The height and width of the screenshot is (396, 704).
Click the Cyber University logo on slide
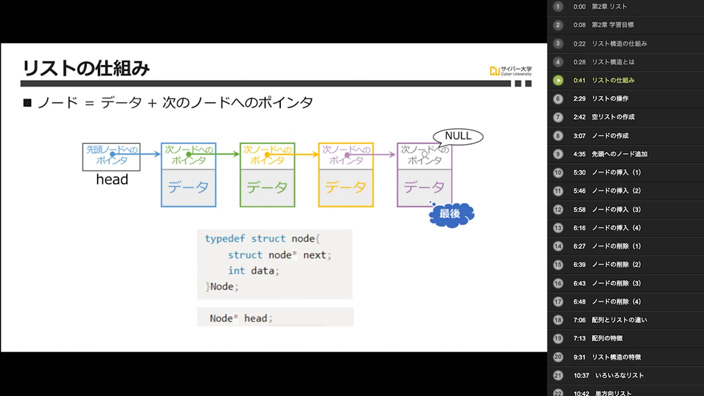tap(510, 70)
